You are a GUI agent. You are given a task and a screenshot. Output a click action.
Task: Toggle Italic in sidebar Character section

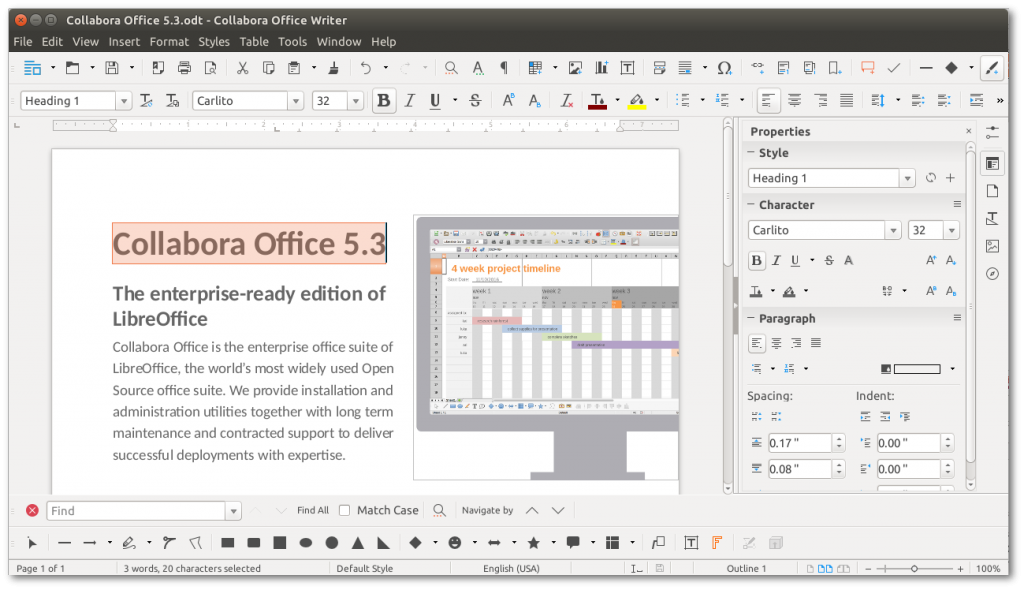(776, 261)
